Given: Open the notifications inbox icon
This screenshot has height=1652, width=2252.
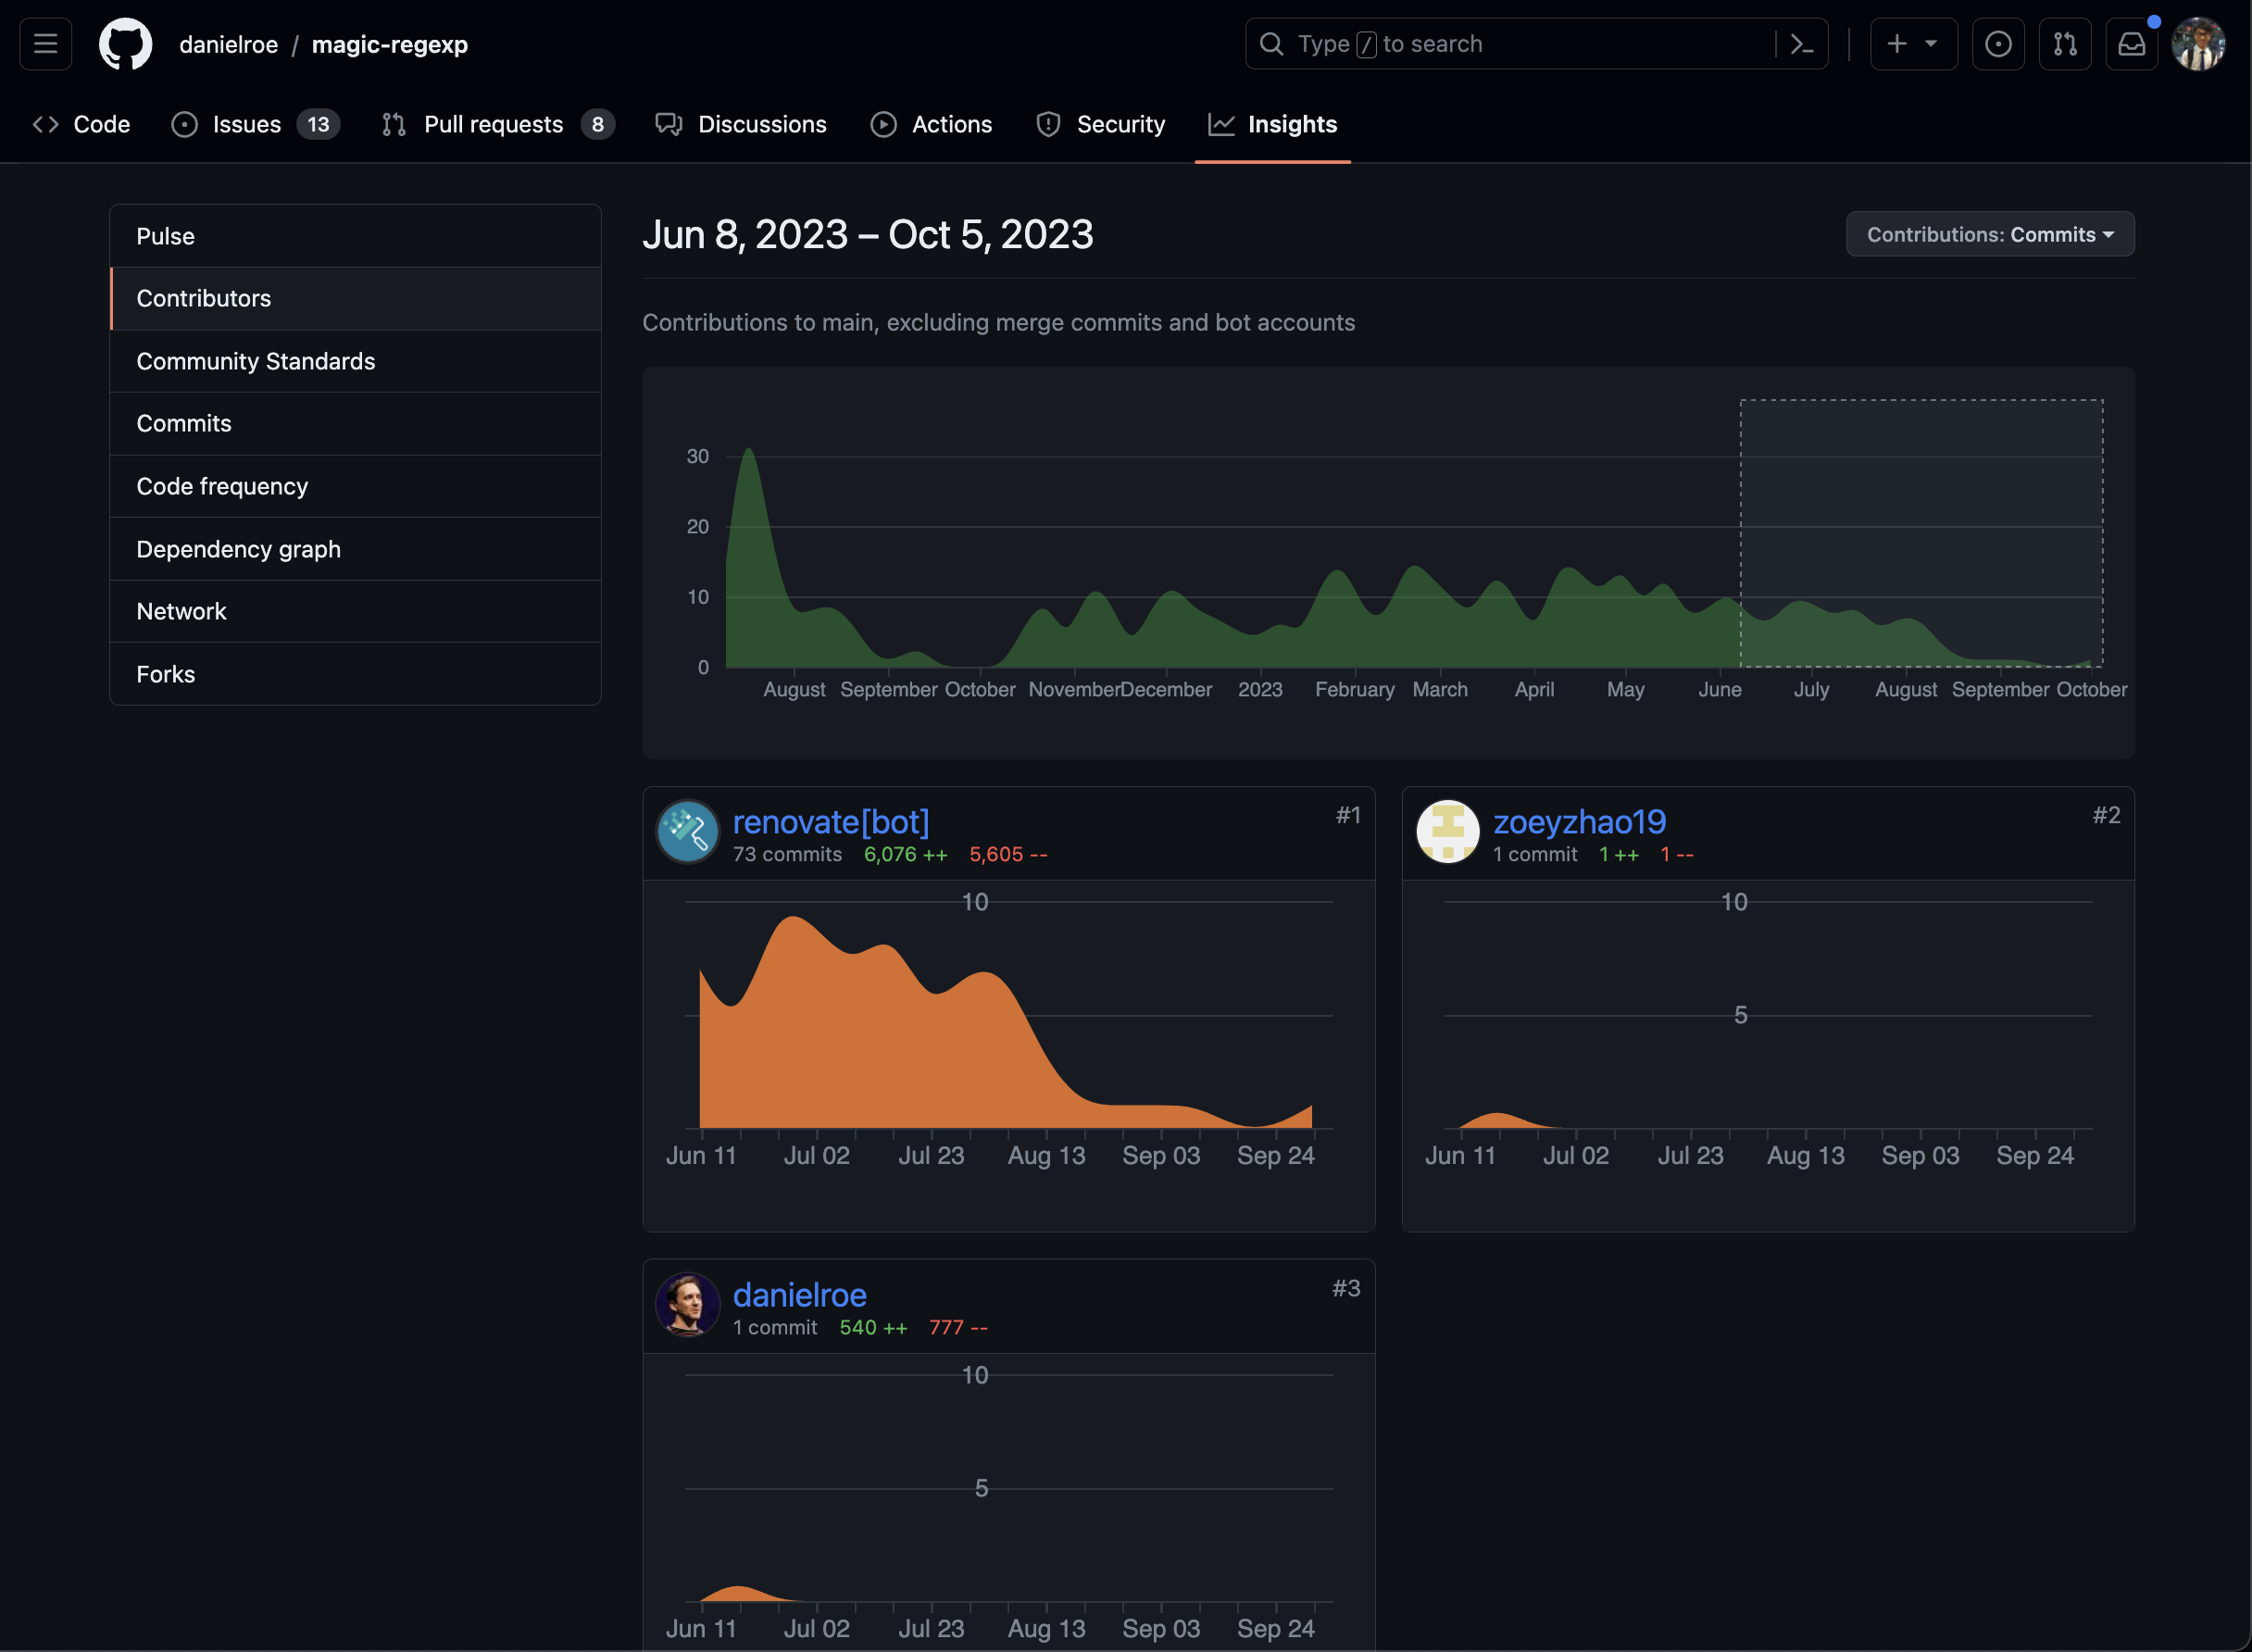Looking at the screenshot, I should pos(2131,44).
